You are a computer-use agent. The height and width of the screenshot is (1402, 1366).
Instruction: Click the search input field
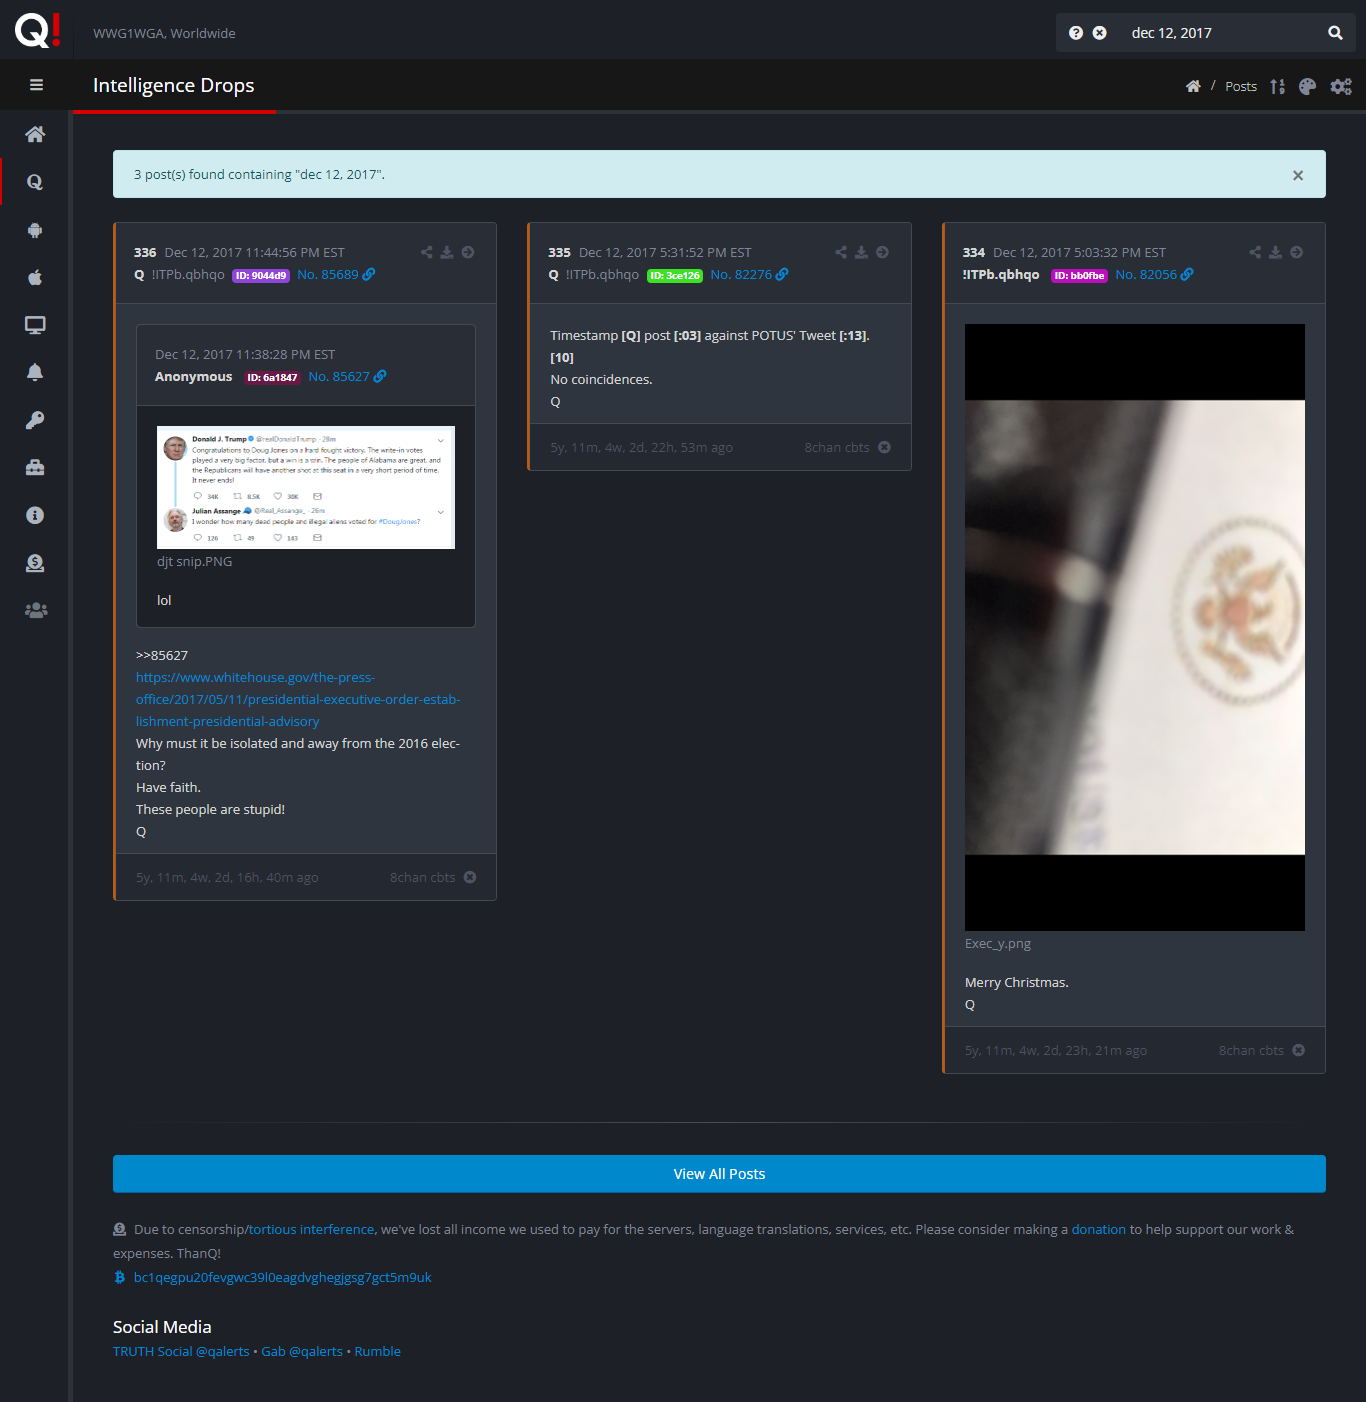(x=1220, y=33)
